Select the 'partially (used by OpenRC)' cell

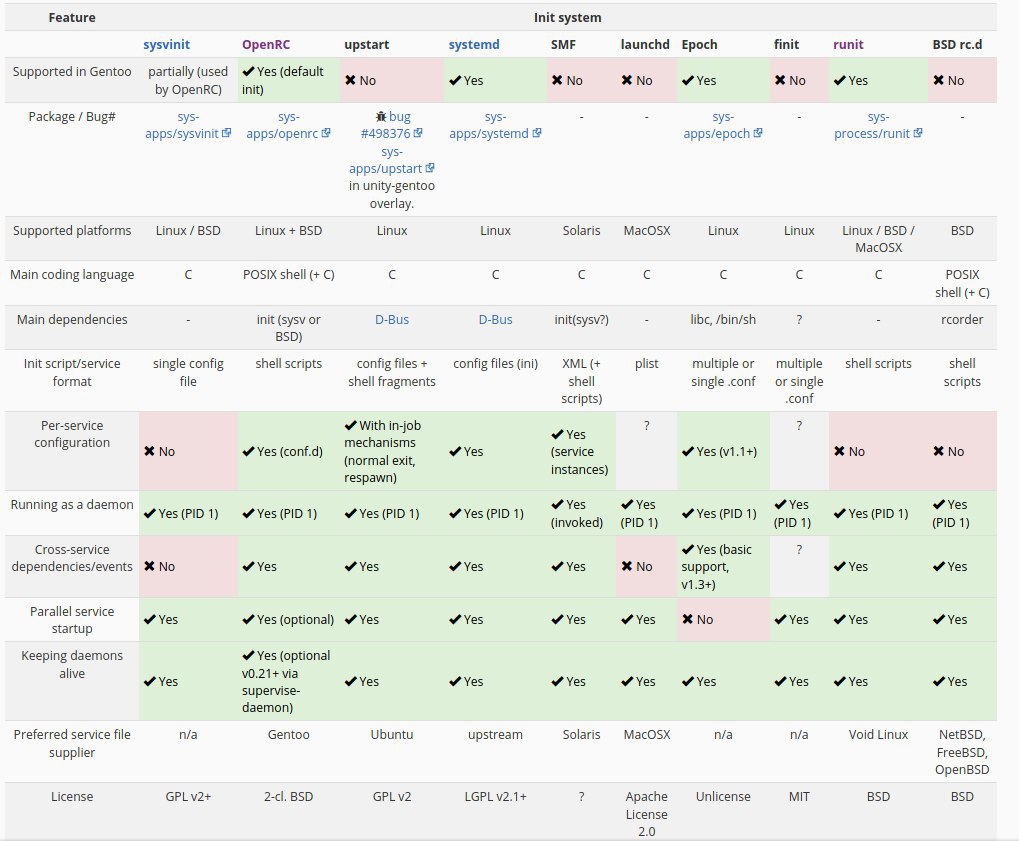[x=188, y=80]
